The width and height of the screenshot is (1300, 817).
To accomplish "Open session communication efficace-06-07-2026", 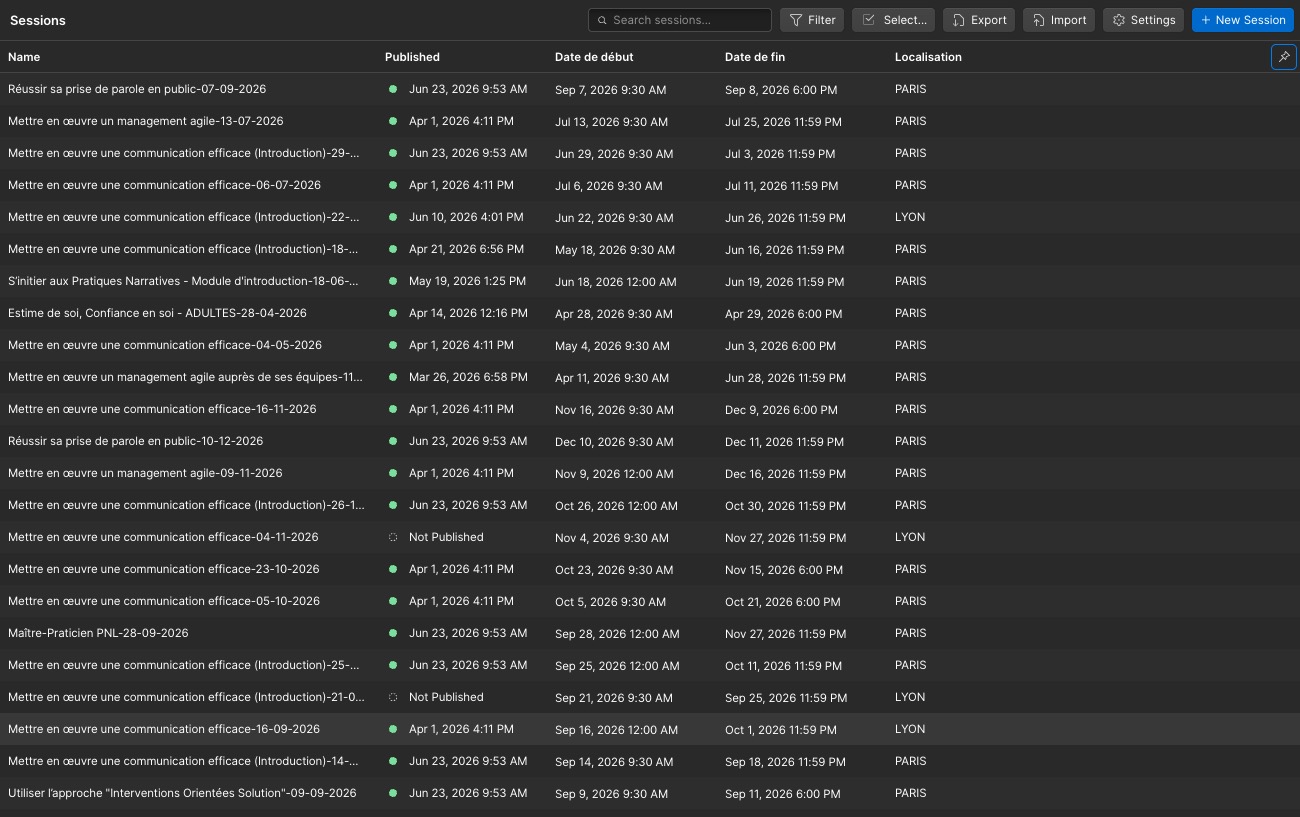I will point(165,185).
